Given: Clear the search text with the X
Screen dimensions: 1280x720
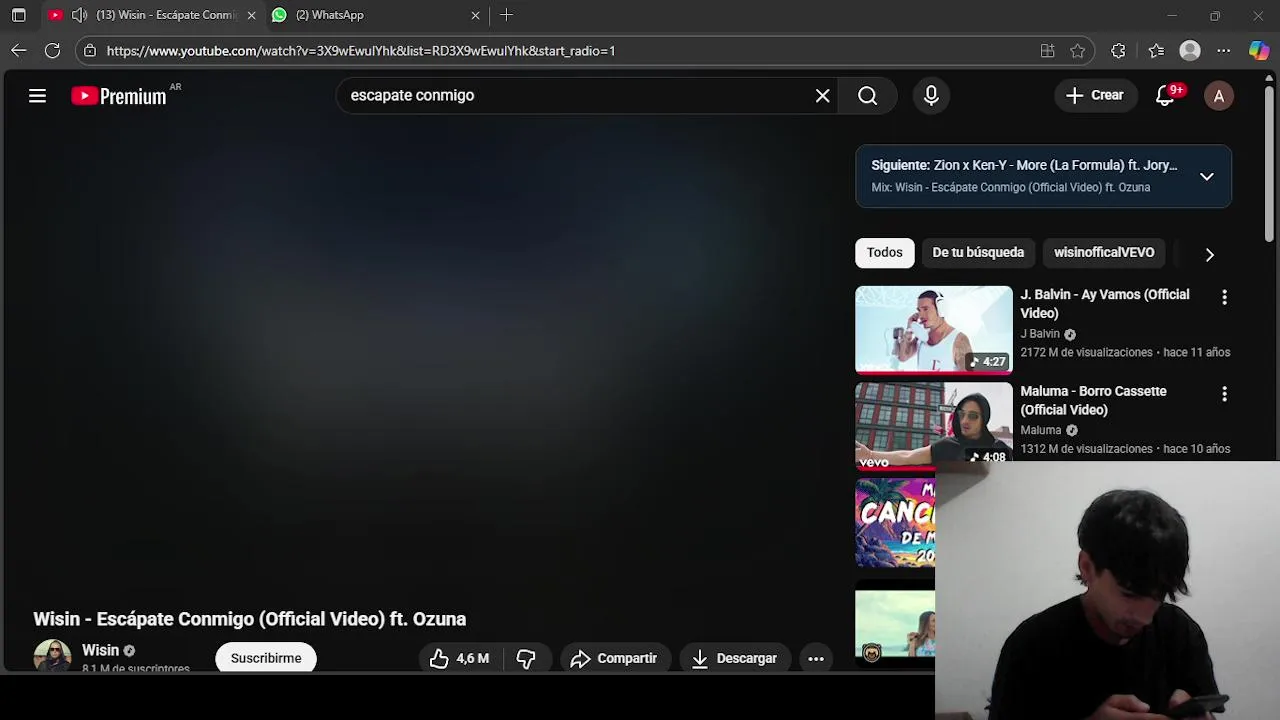Looking at the screenshot, I should [822, 96].
